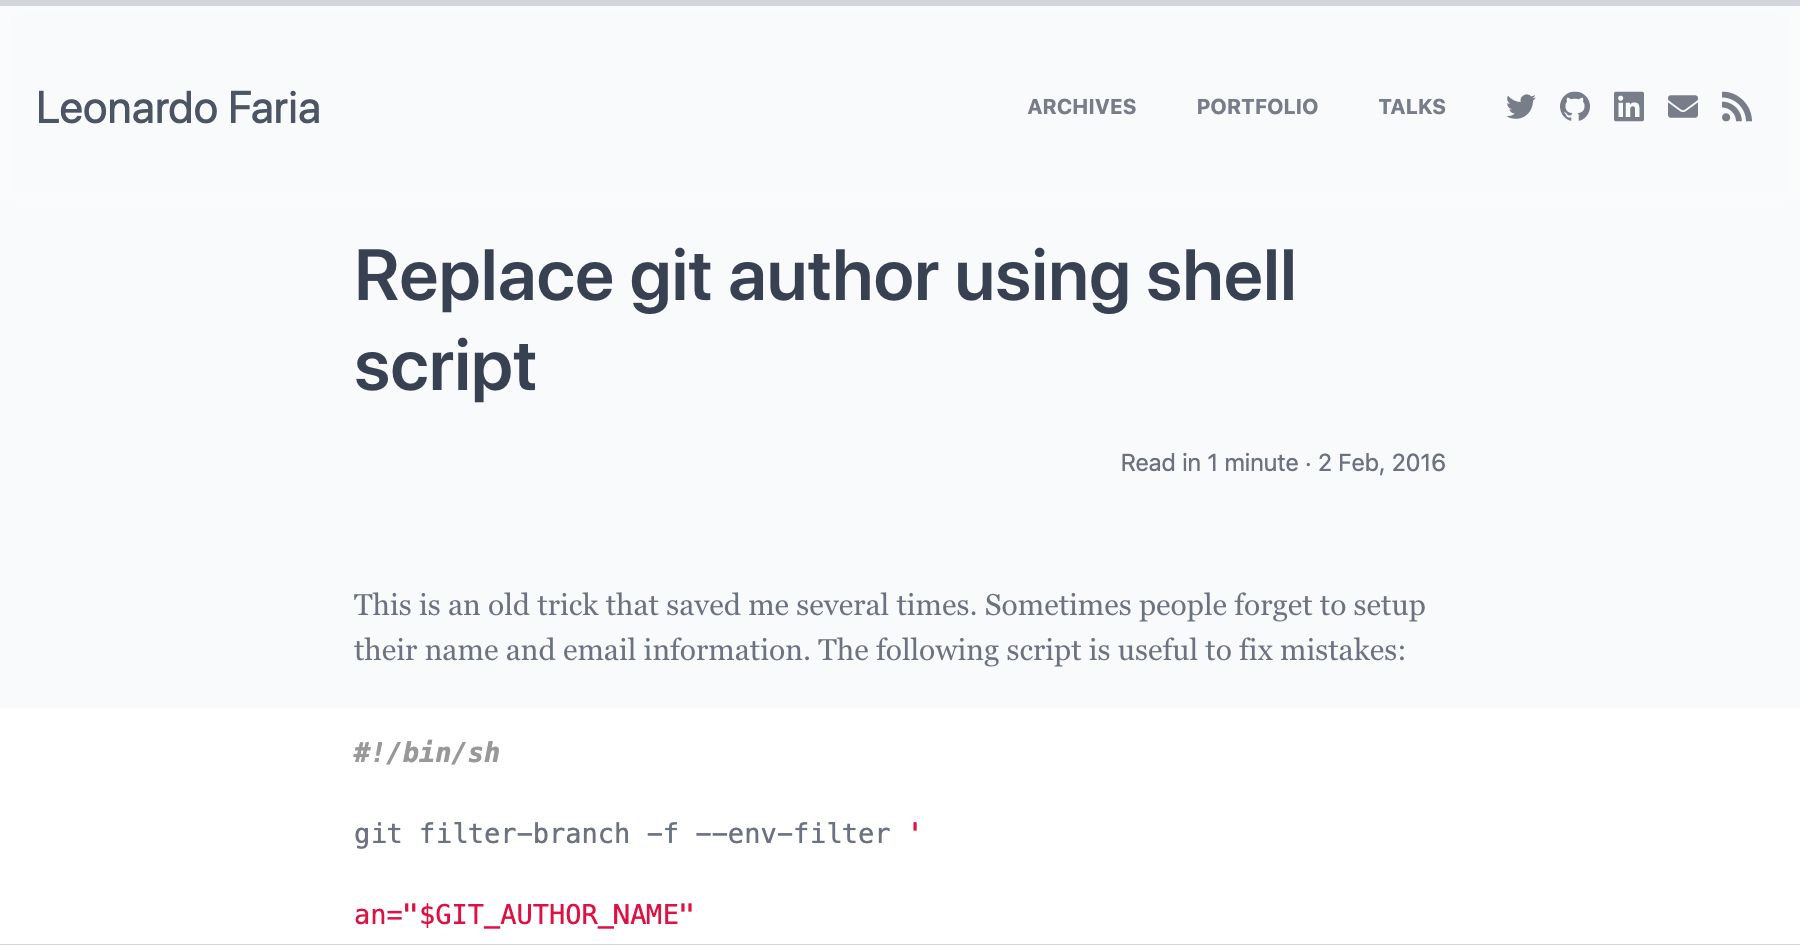Image resolution: width=1800 pixels, height=945 pixels.
Task: Open the TALKS navigation item
Action: pyautogui.click(x=1412, y=107)
